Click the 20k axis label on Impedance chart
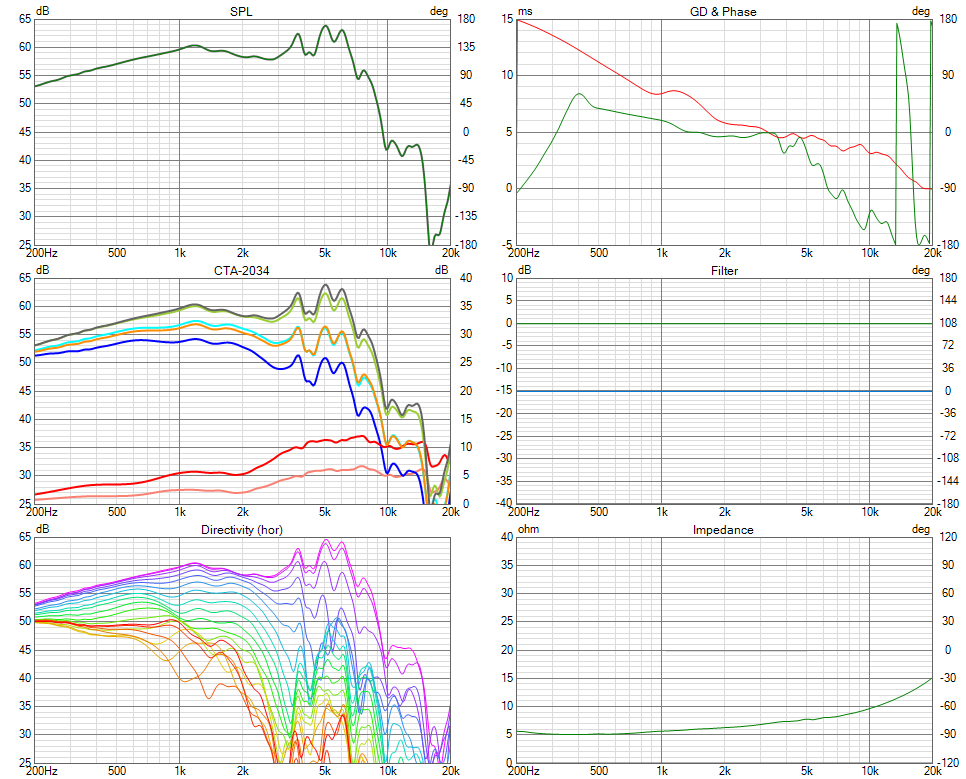Image resolution: width=966 pixels, height=779 pixels. pos(932,770)
